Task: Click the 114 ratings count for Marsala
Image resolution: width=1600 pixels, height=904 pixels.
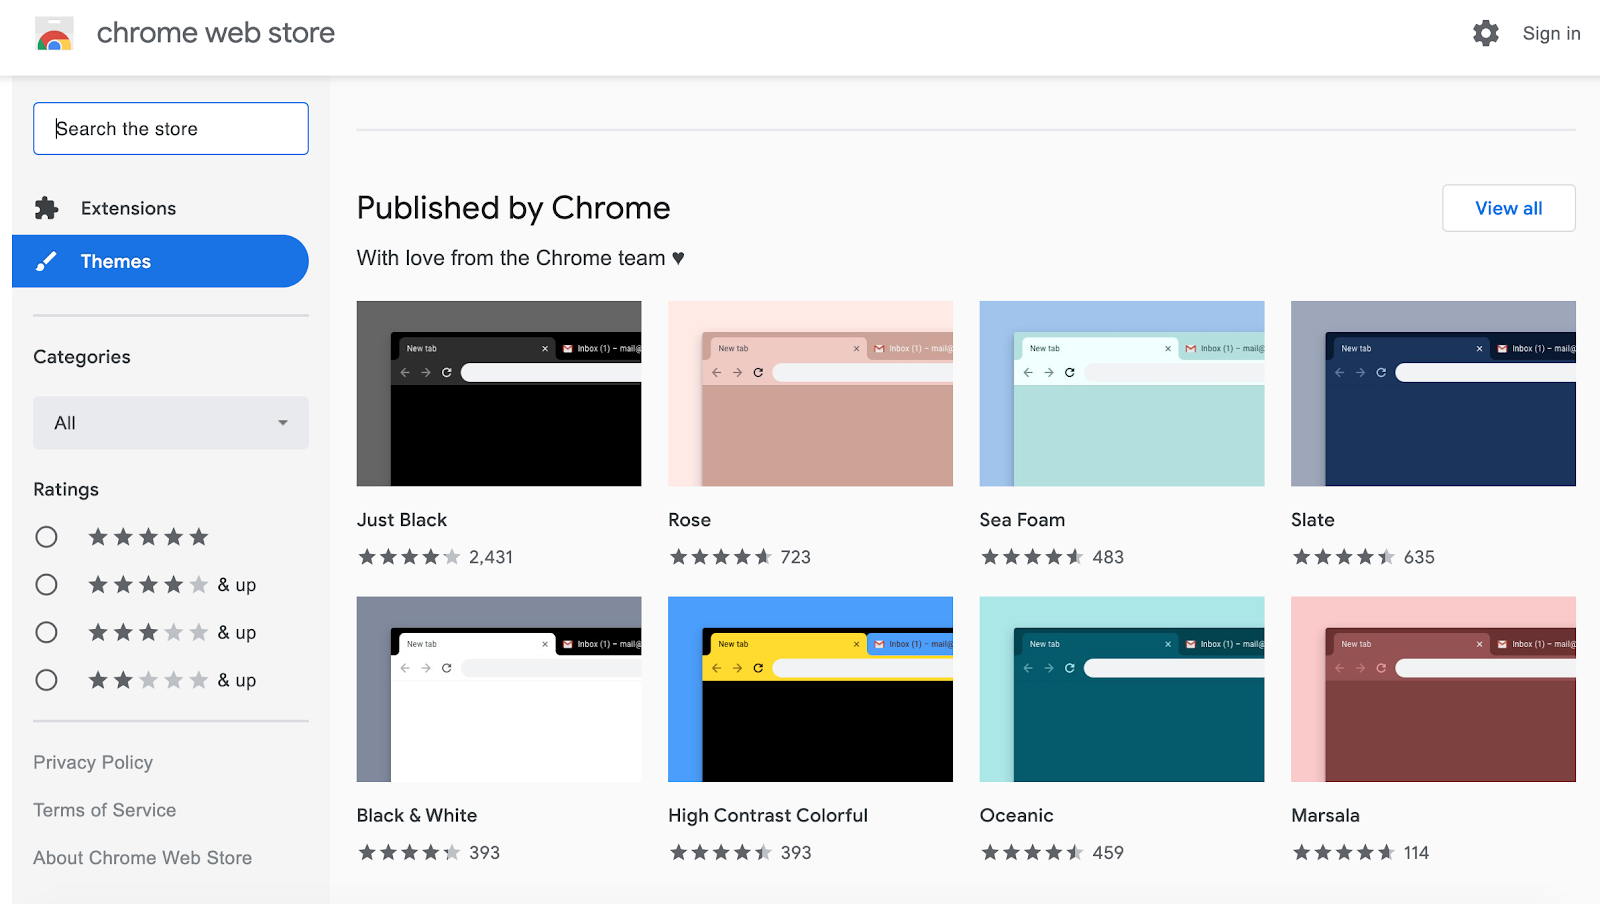Action: [1416, 853]
